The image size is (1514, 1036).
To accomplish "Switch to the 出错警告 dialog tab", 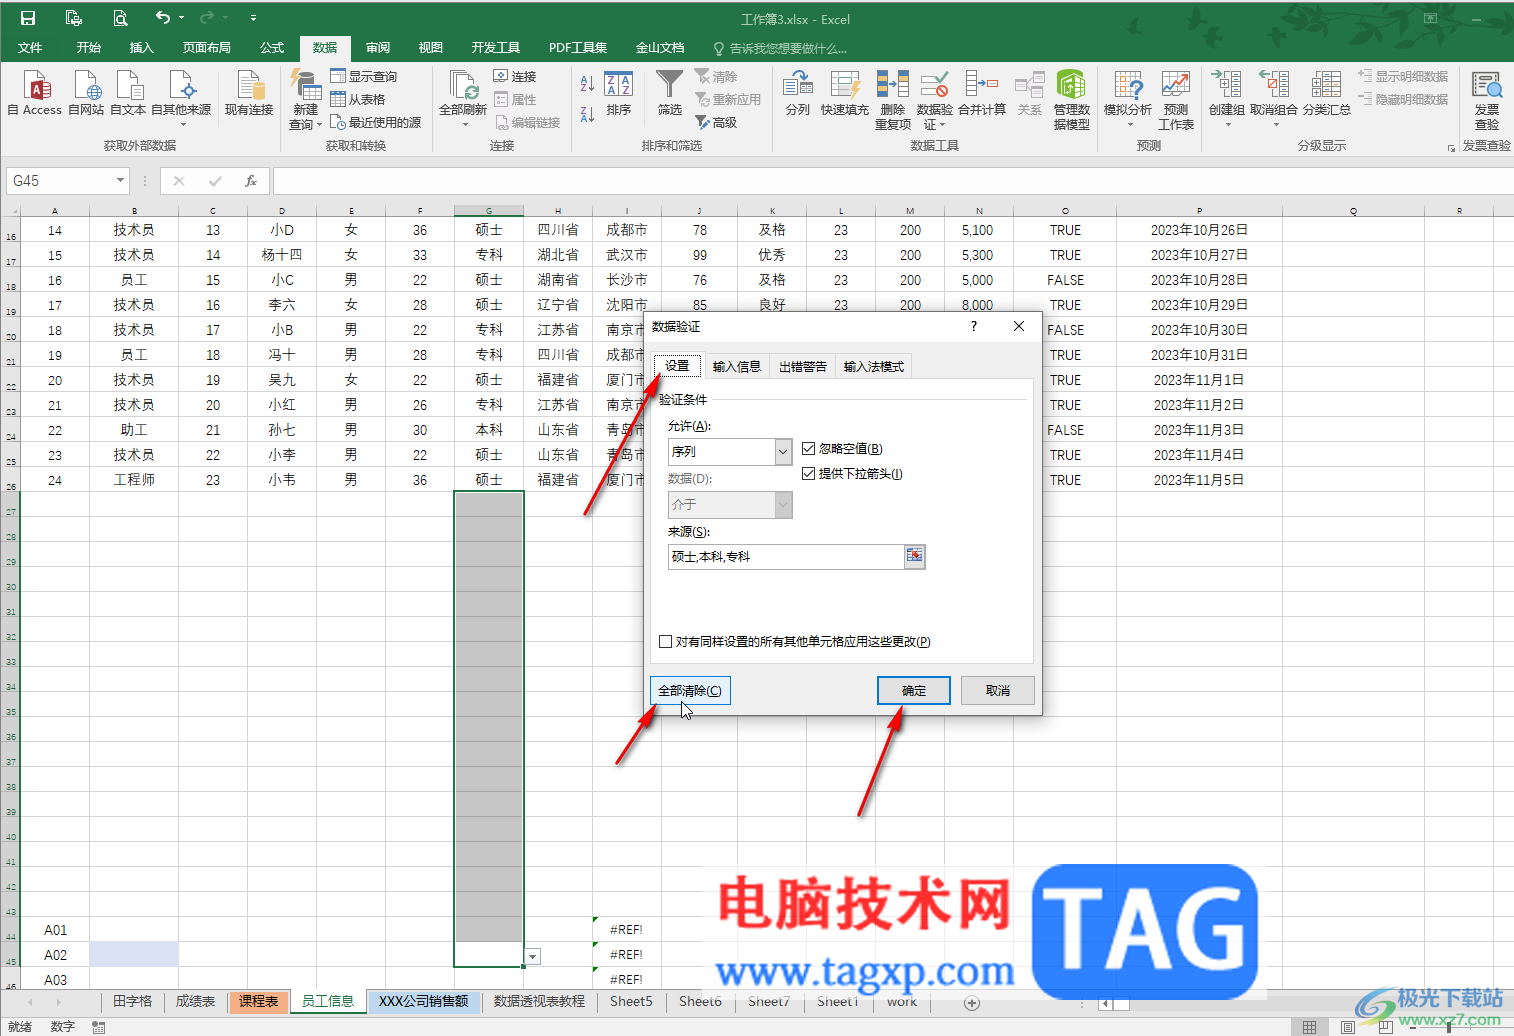I will coord(803,367).
